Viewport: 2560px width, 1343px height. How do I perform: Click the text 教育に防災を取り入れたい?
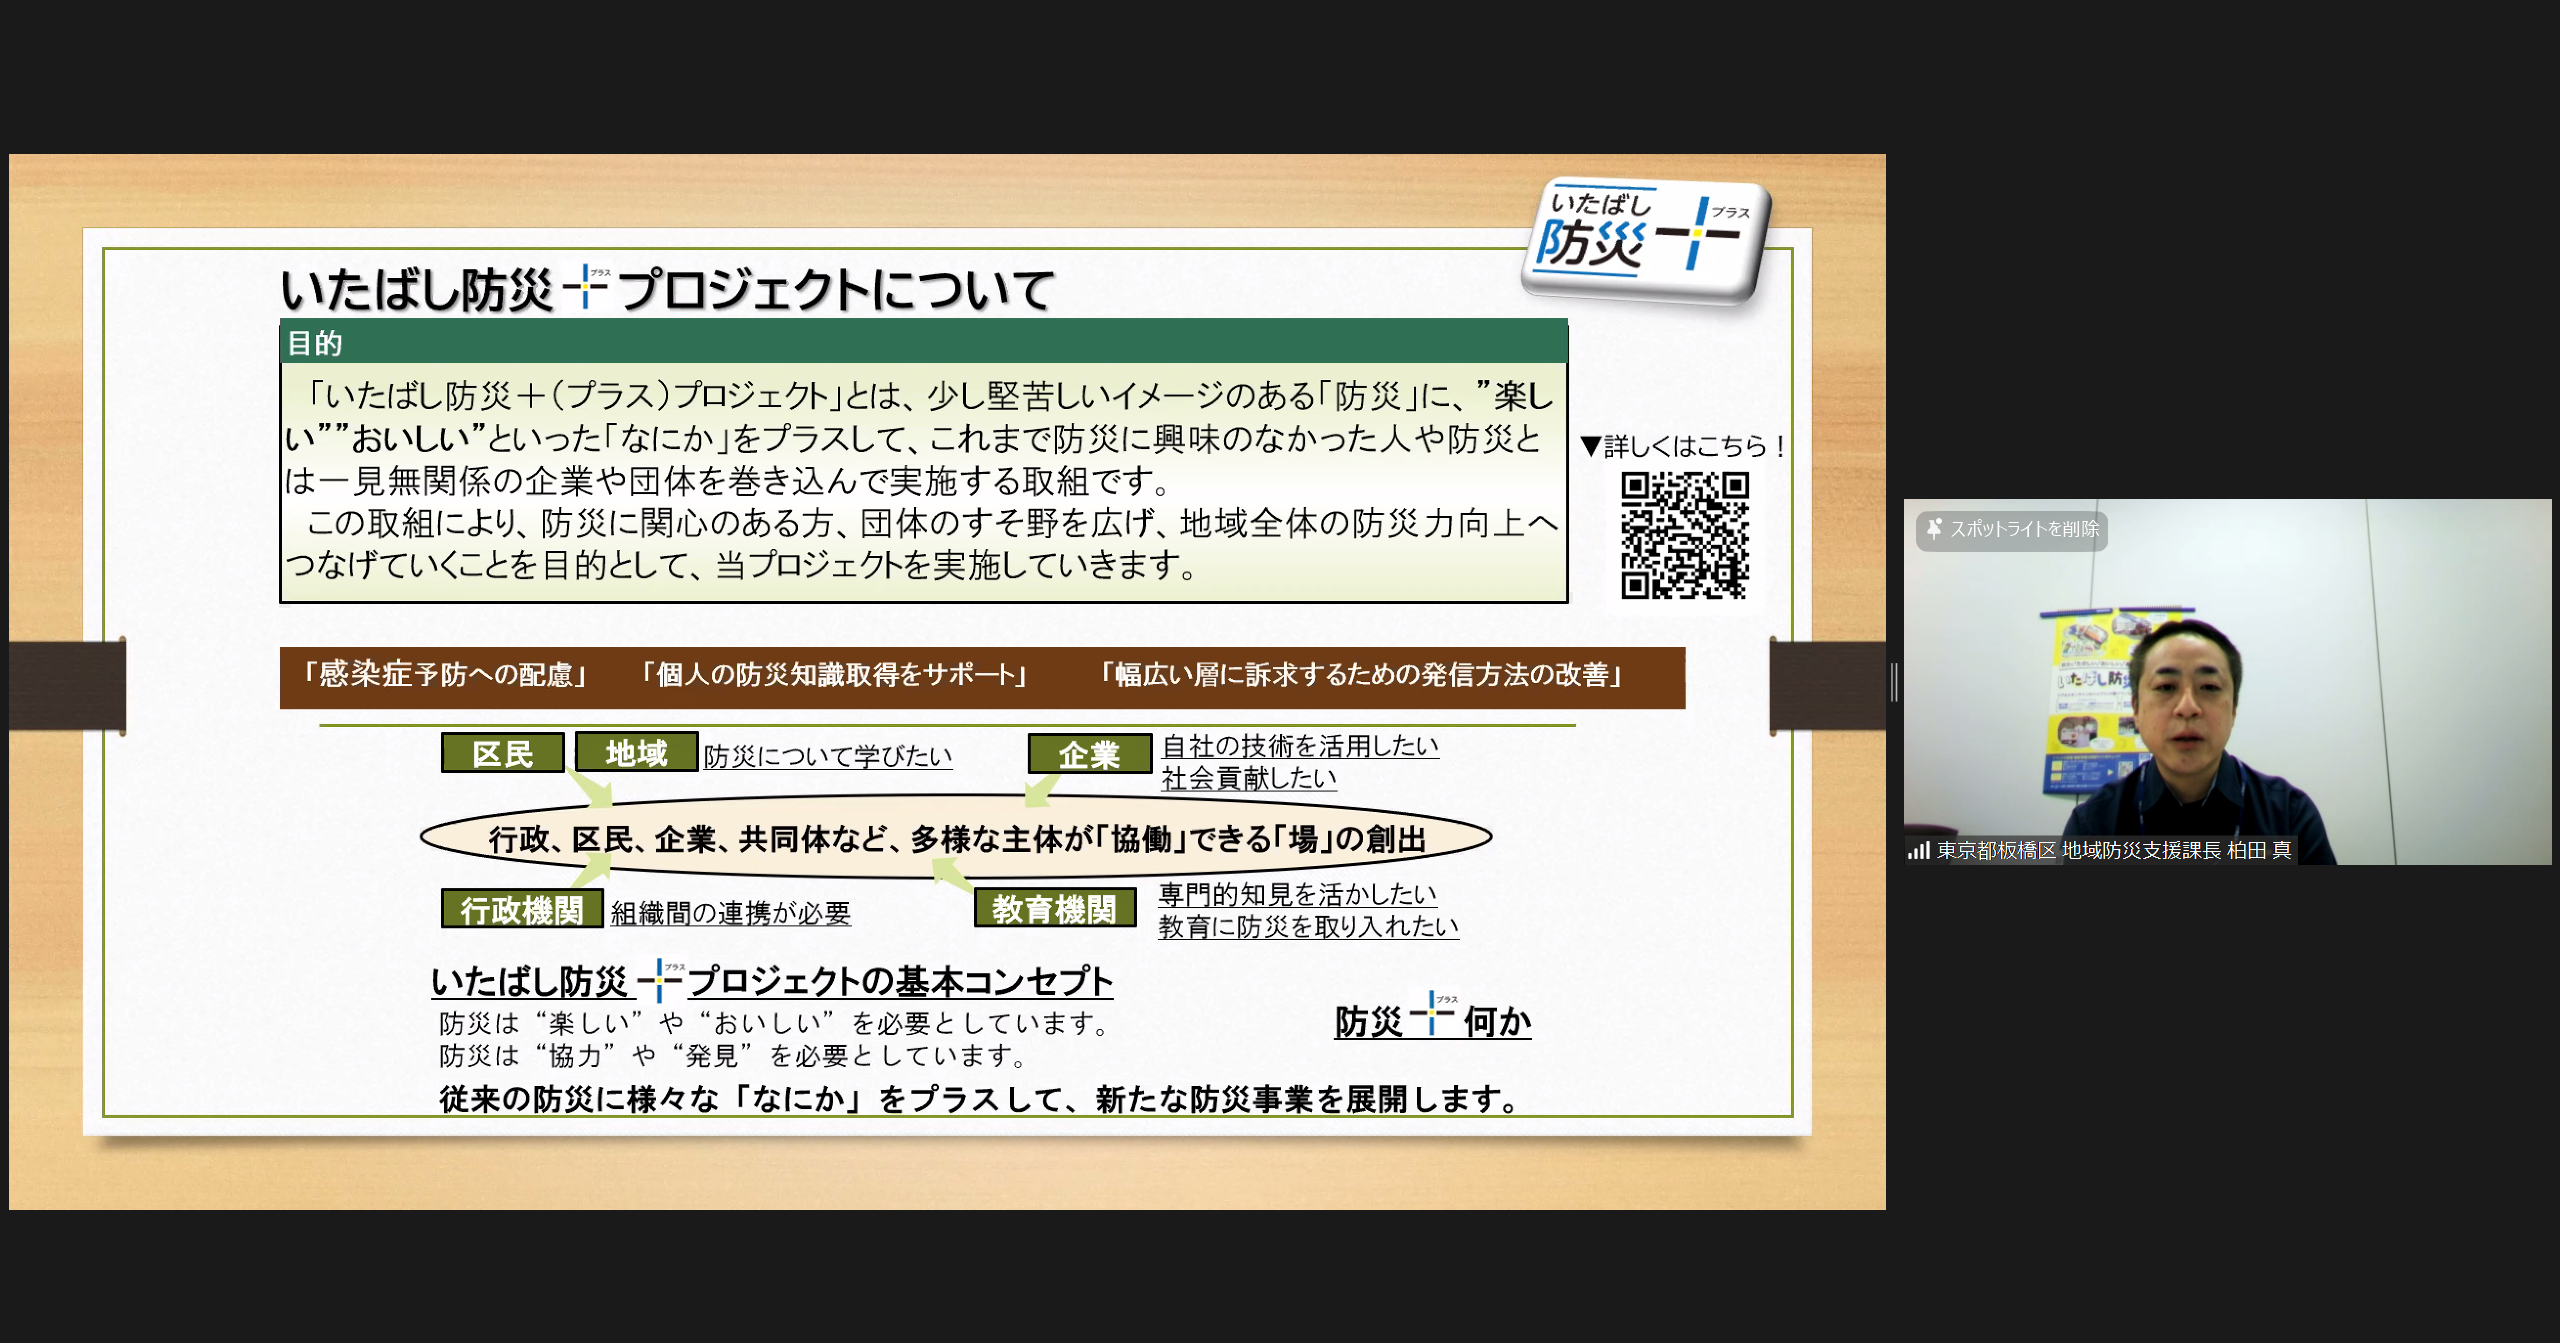(1308, 926)
